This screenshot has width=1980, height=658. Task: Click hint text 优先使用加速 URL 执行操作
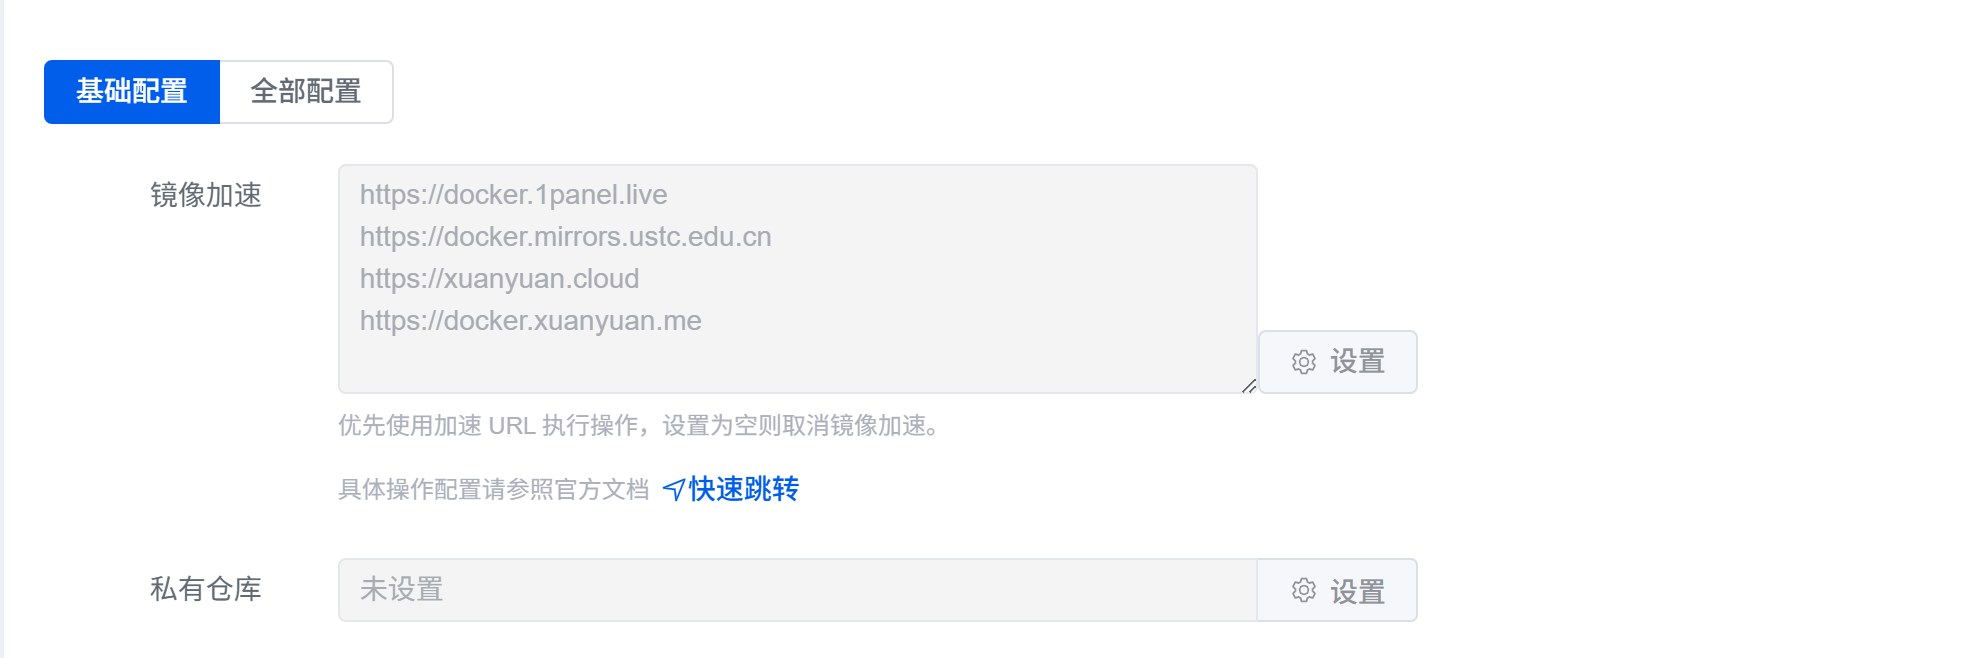point(488,426)
